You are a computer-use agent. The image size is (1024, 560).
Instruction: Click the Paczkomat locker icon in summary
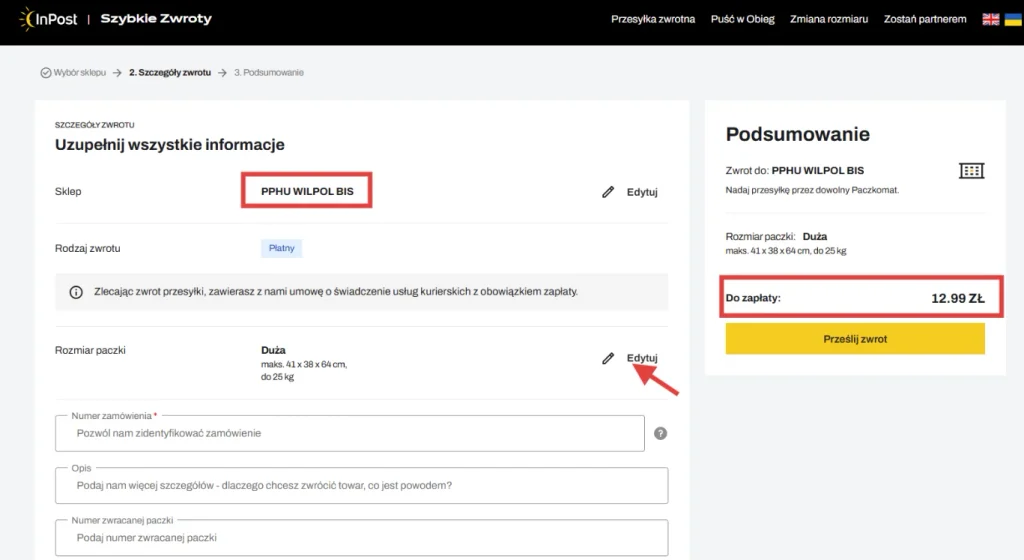[971, 171]
